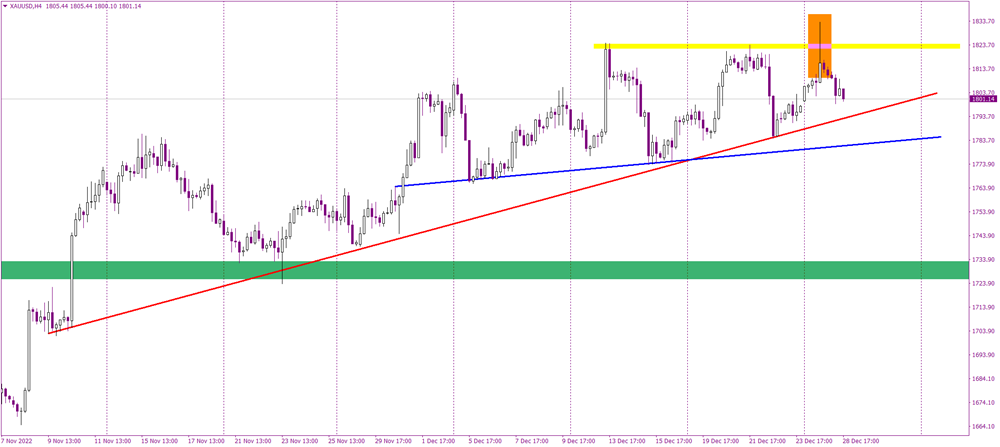The image size is (1000, 447).
Task: Click price label 1723.90
Action: coord(982,283)
